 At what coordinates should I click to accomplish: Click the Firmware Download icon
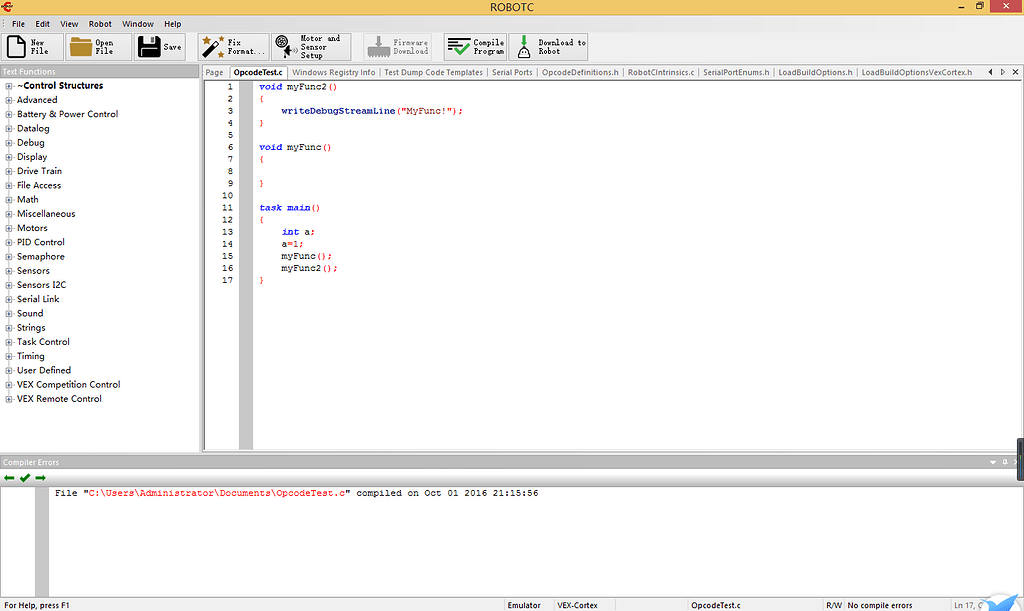coord(379,47)
